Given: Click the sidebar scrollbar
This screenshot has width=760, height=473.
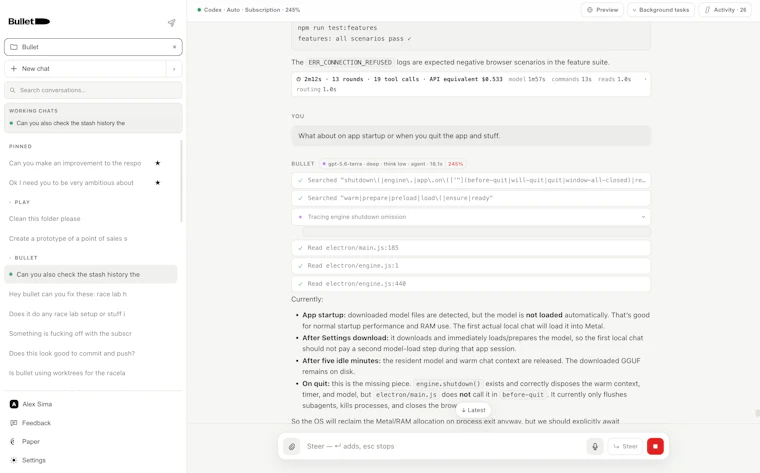Looking at the screenshot, I should click(x=181, y=181).
